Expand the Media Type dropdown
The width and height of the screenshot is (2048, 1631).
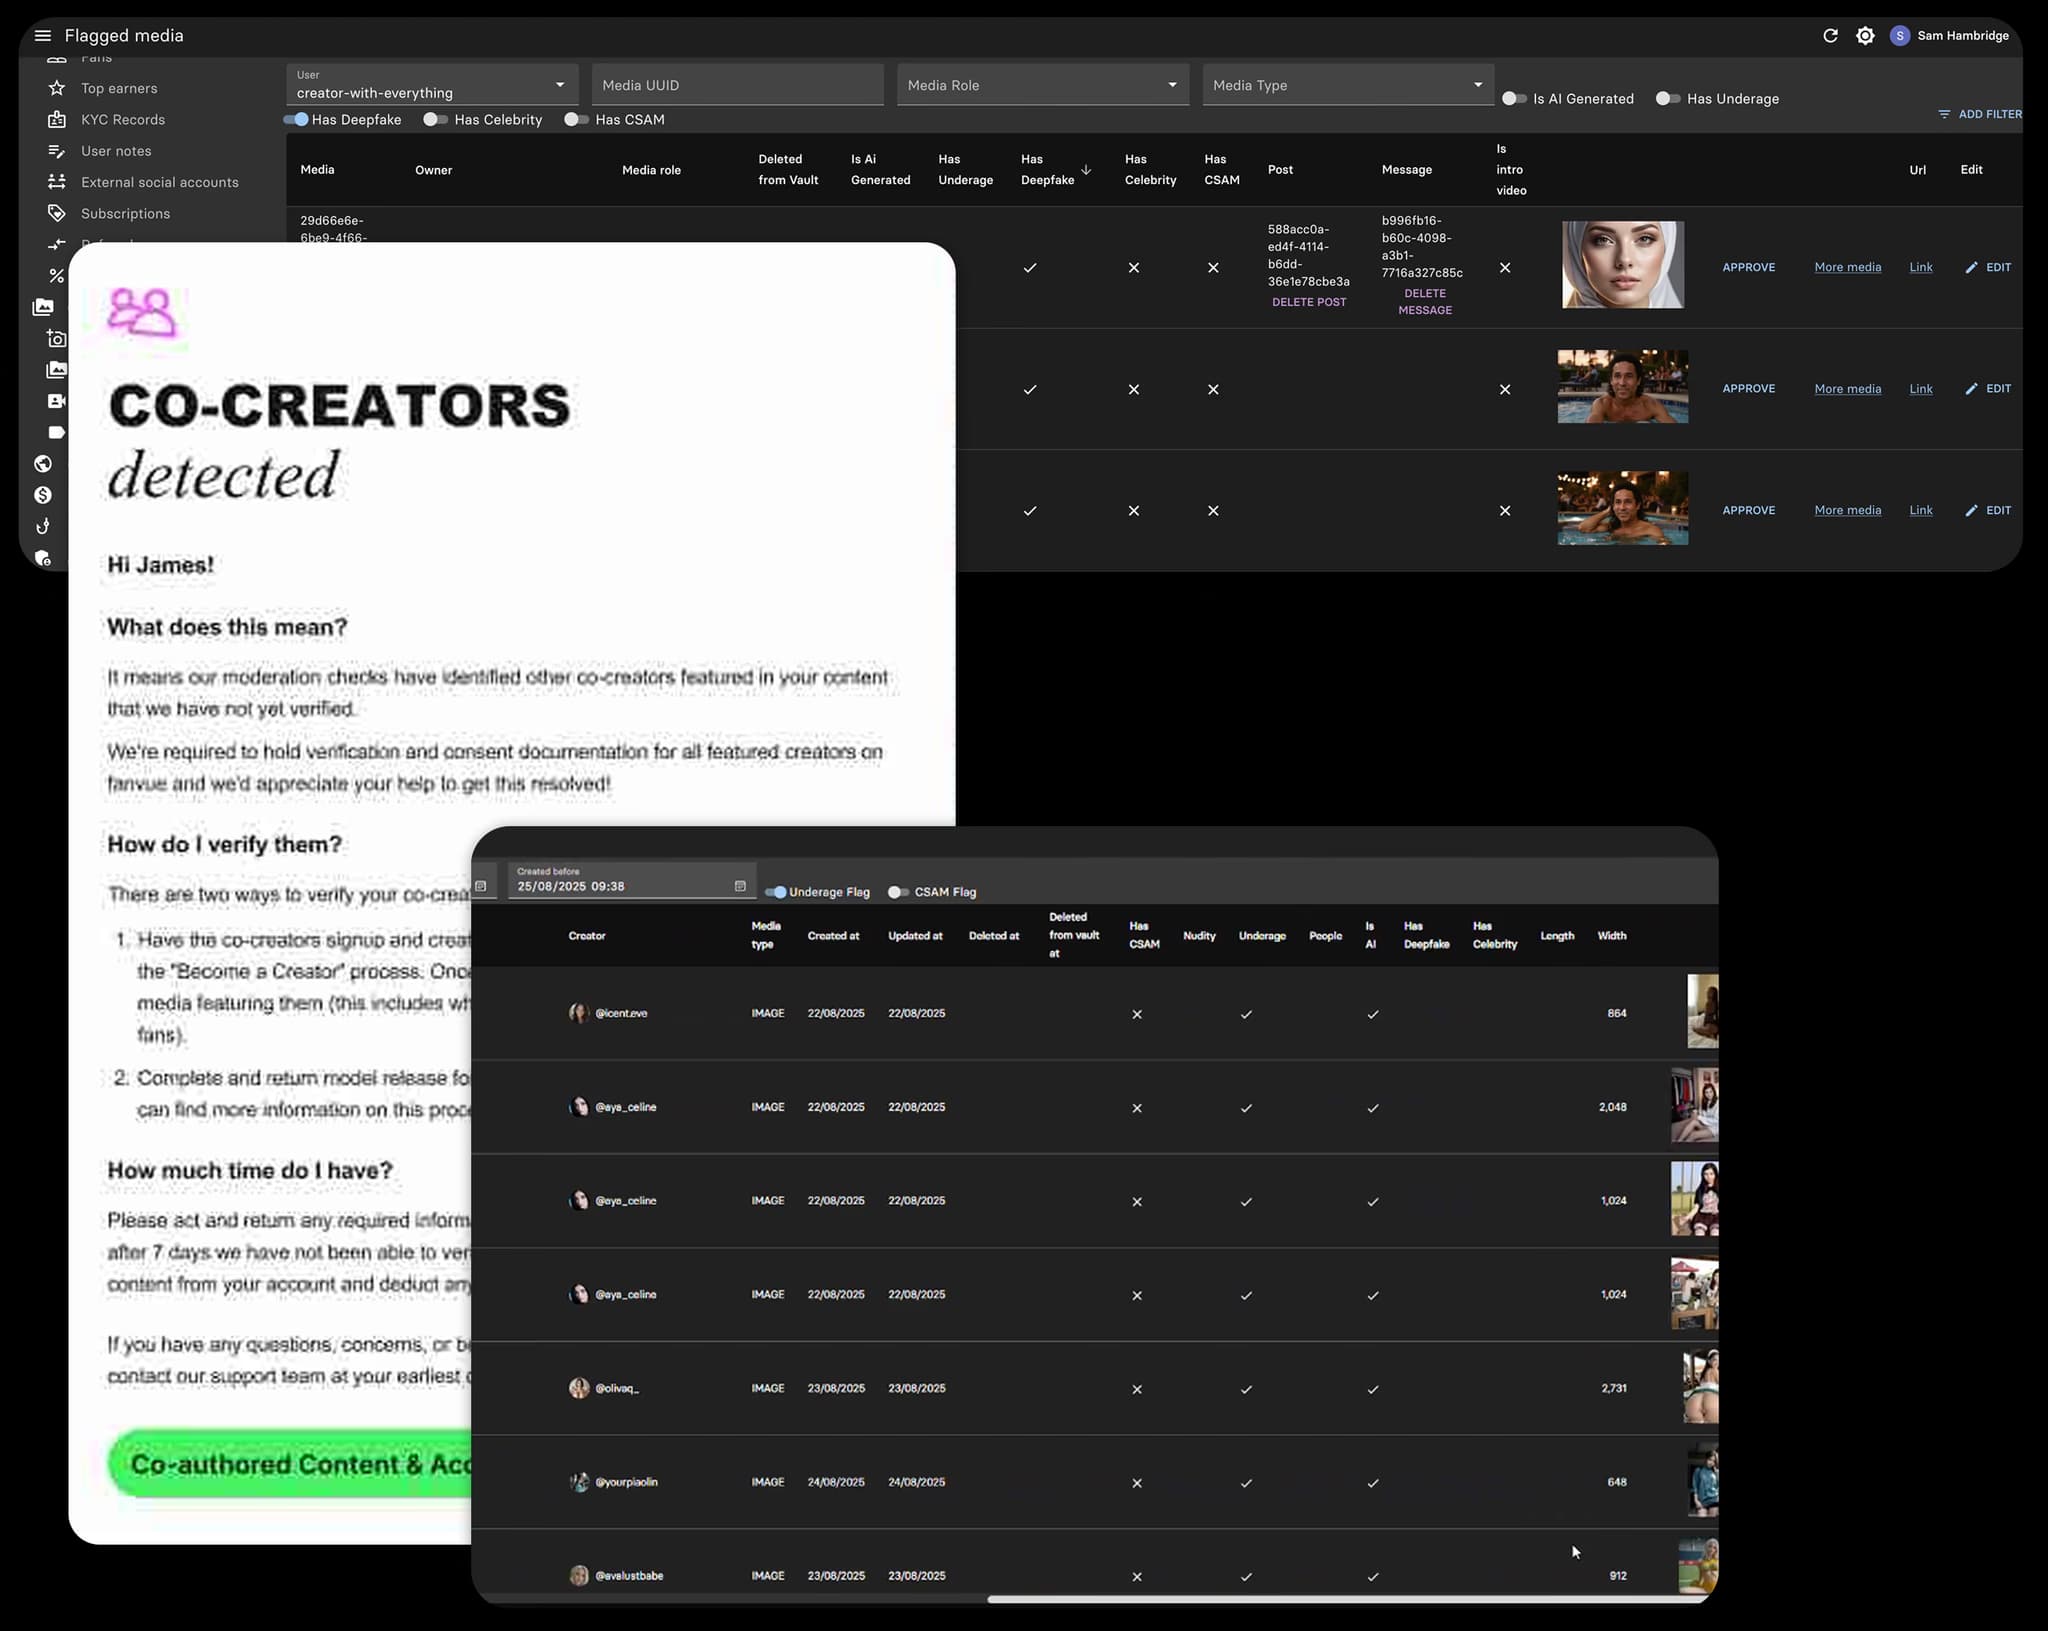click(1347, 85)
